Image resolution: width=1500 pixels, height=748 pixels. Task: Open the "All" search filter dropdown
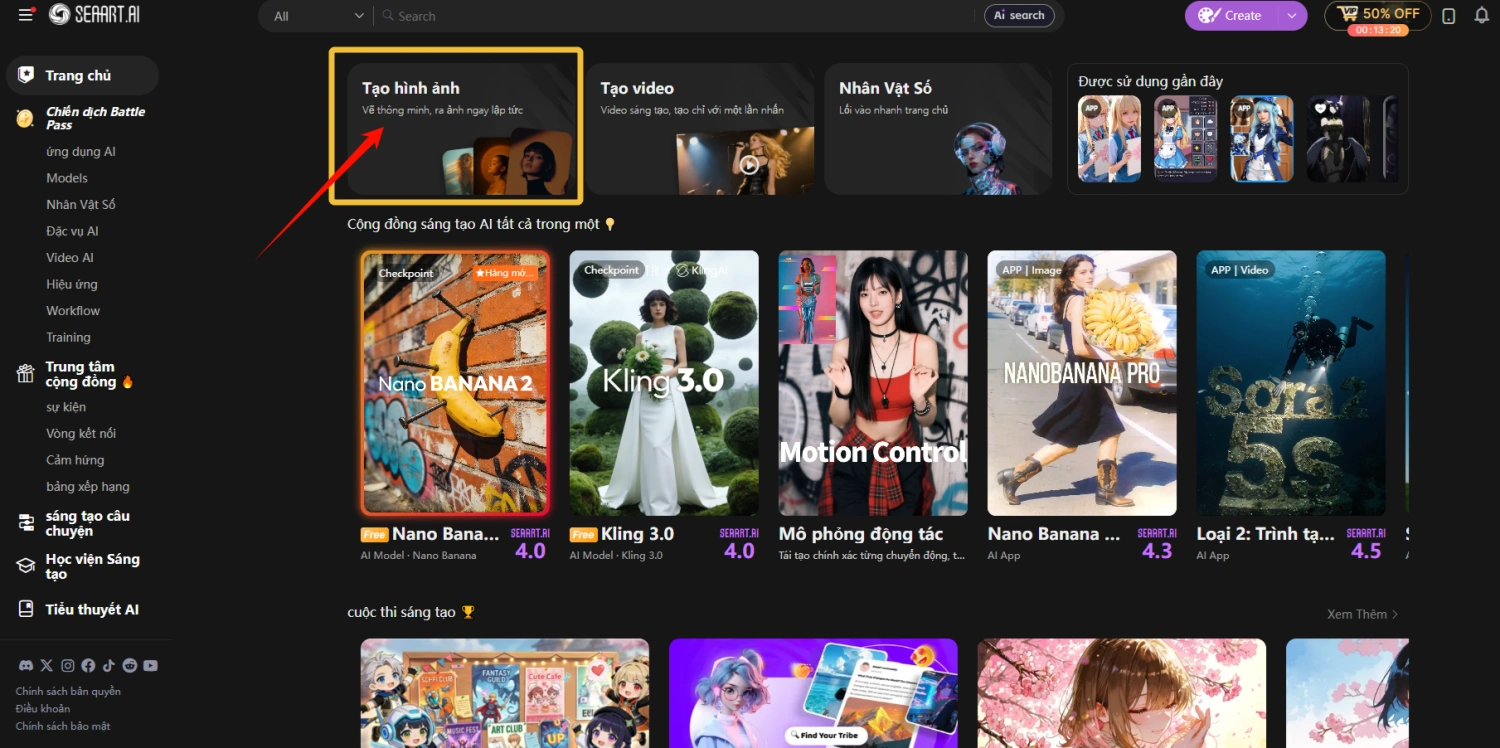pyautogui.click(x=319, y=16)
